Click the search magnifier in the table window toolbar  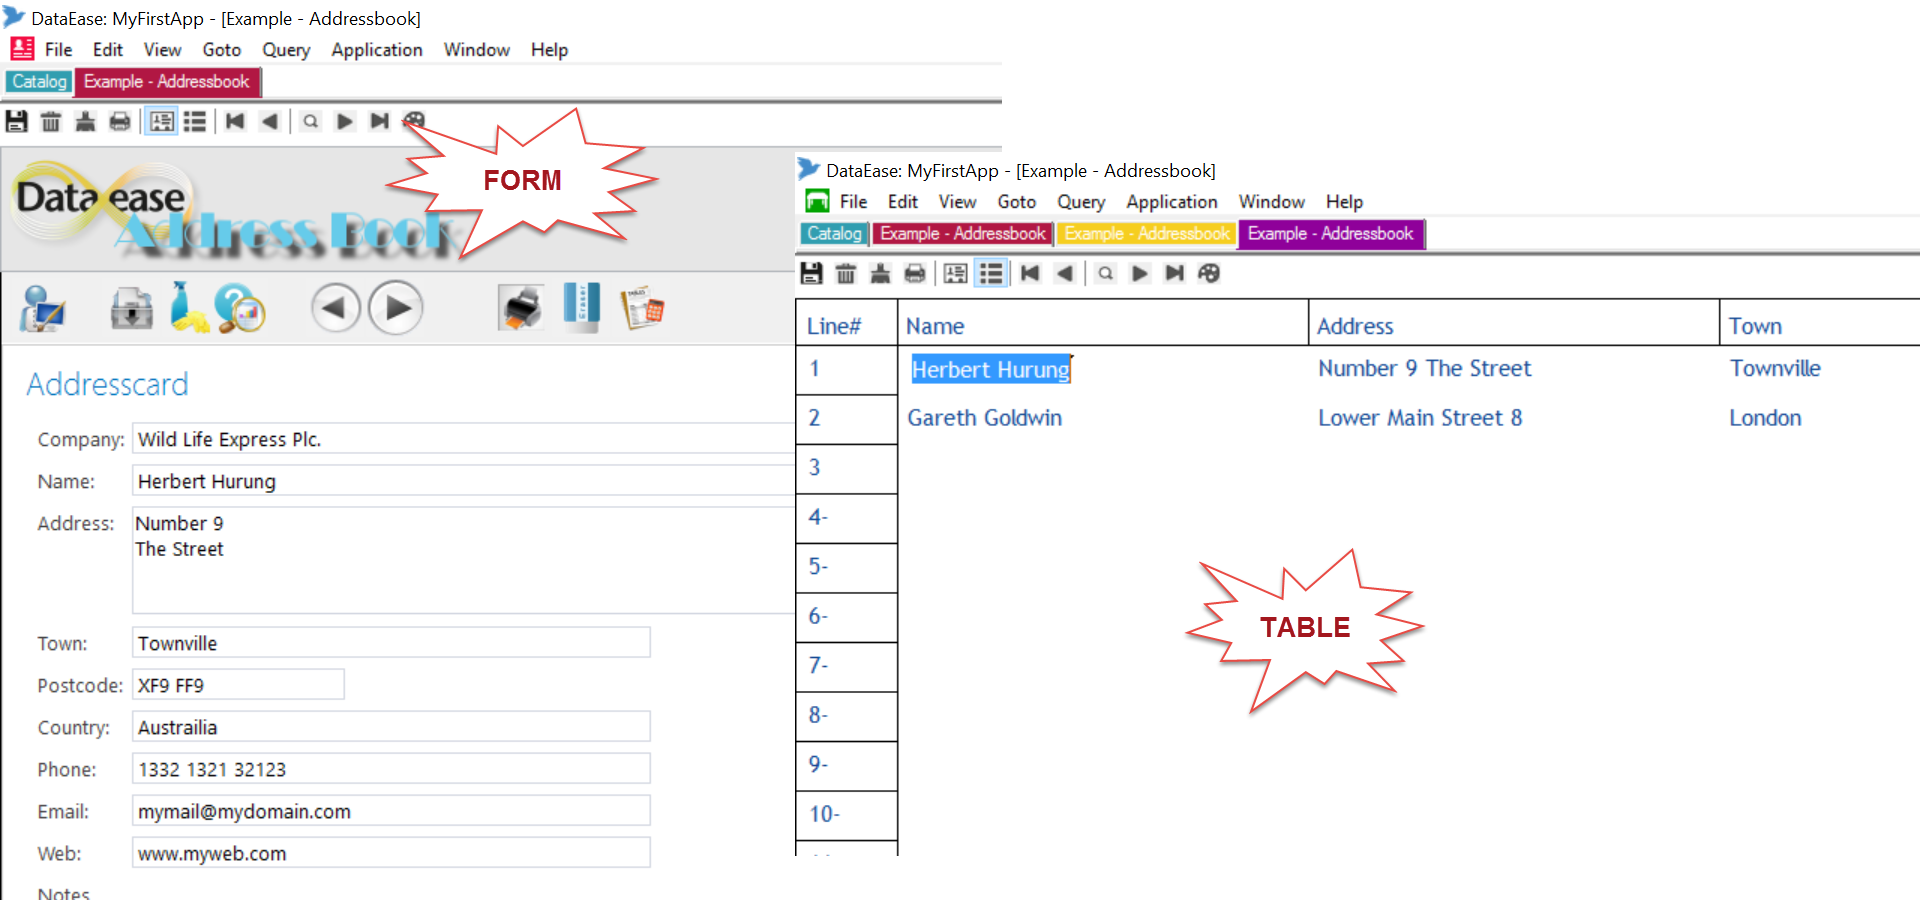(x=1106, y=274)
